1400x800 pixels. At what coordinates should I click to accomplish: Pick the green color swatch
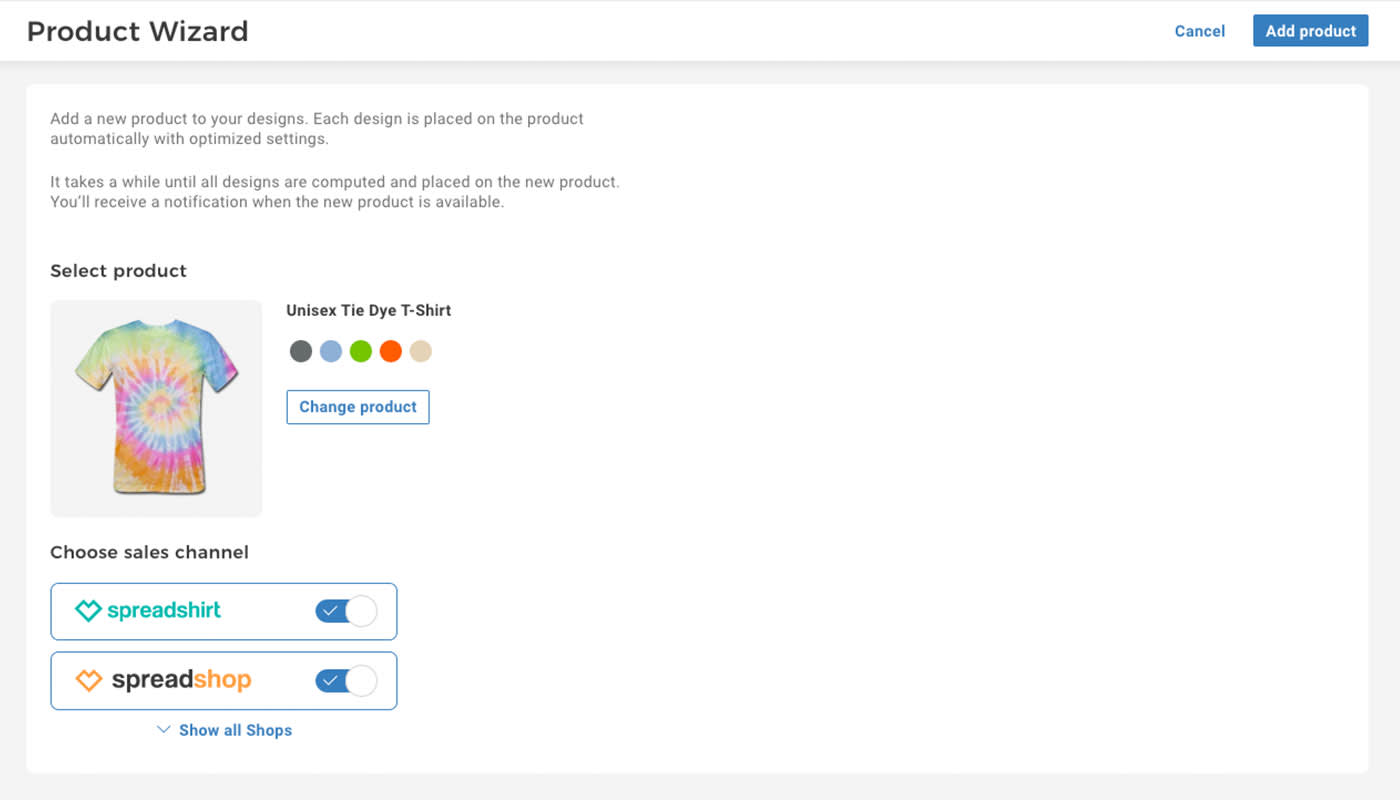coord(361,351)
